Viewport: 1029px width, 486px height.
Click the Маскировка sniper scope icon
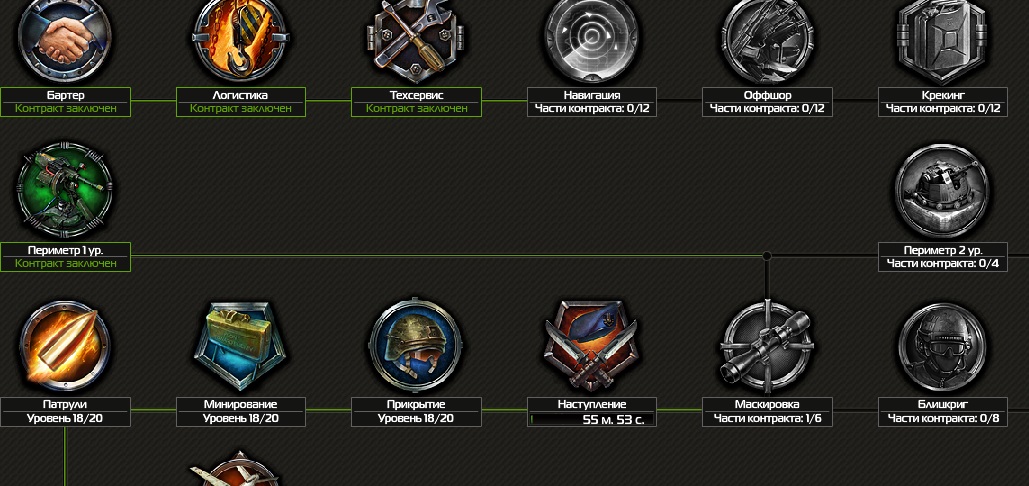tap(768, 346)
